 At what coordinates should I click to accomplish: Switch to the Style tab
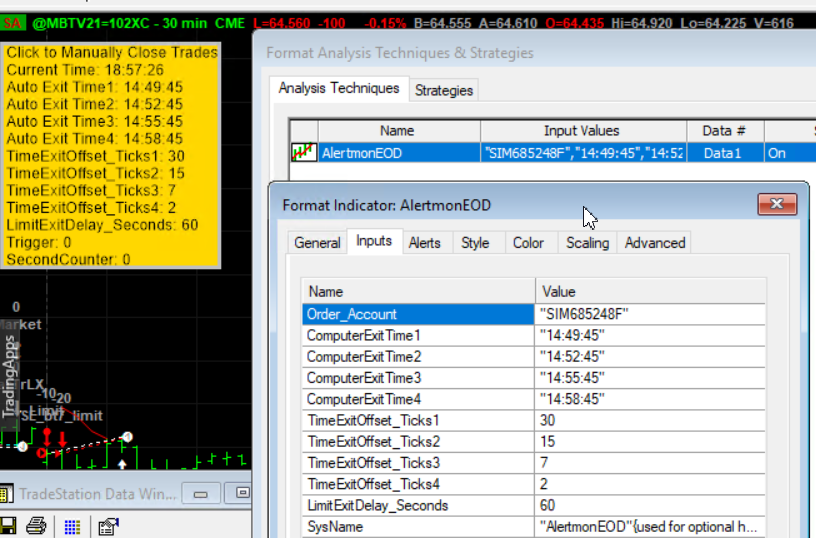coord(475,243)
